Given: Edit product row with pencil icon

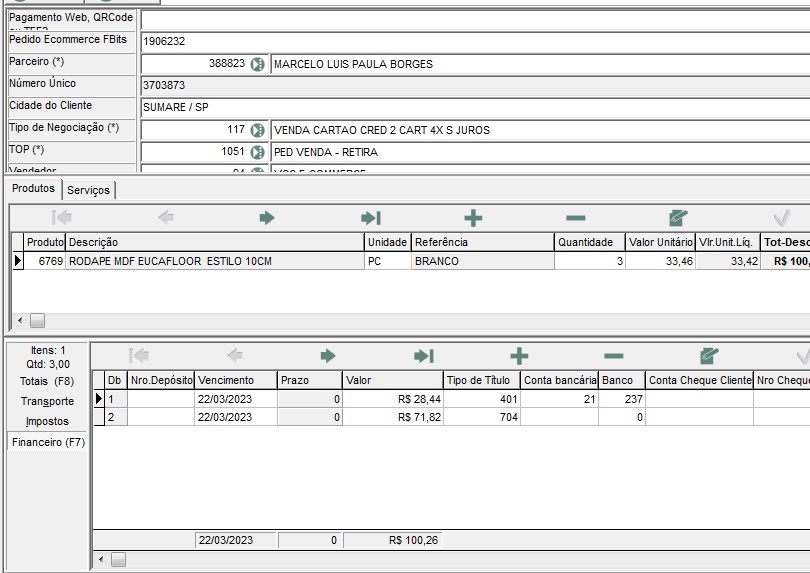Looking at the screenshot, I should point(679,218).
